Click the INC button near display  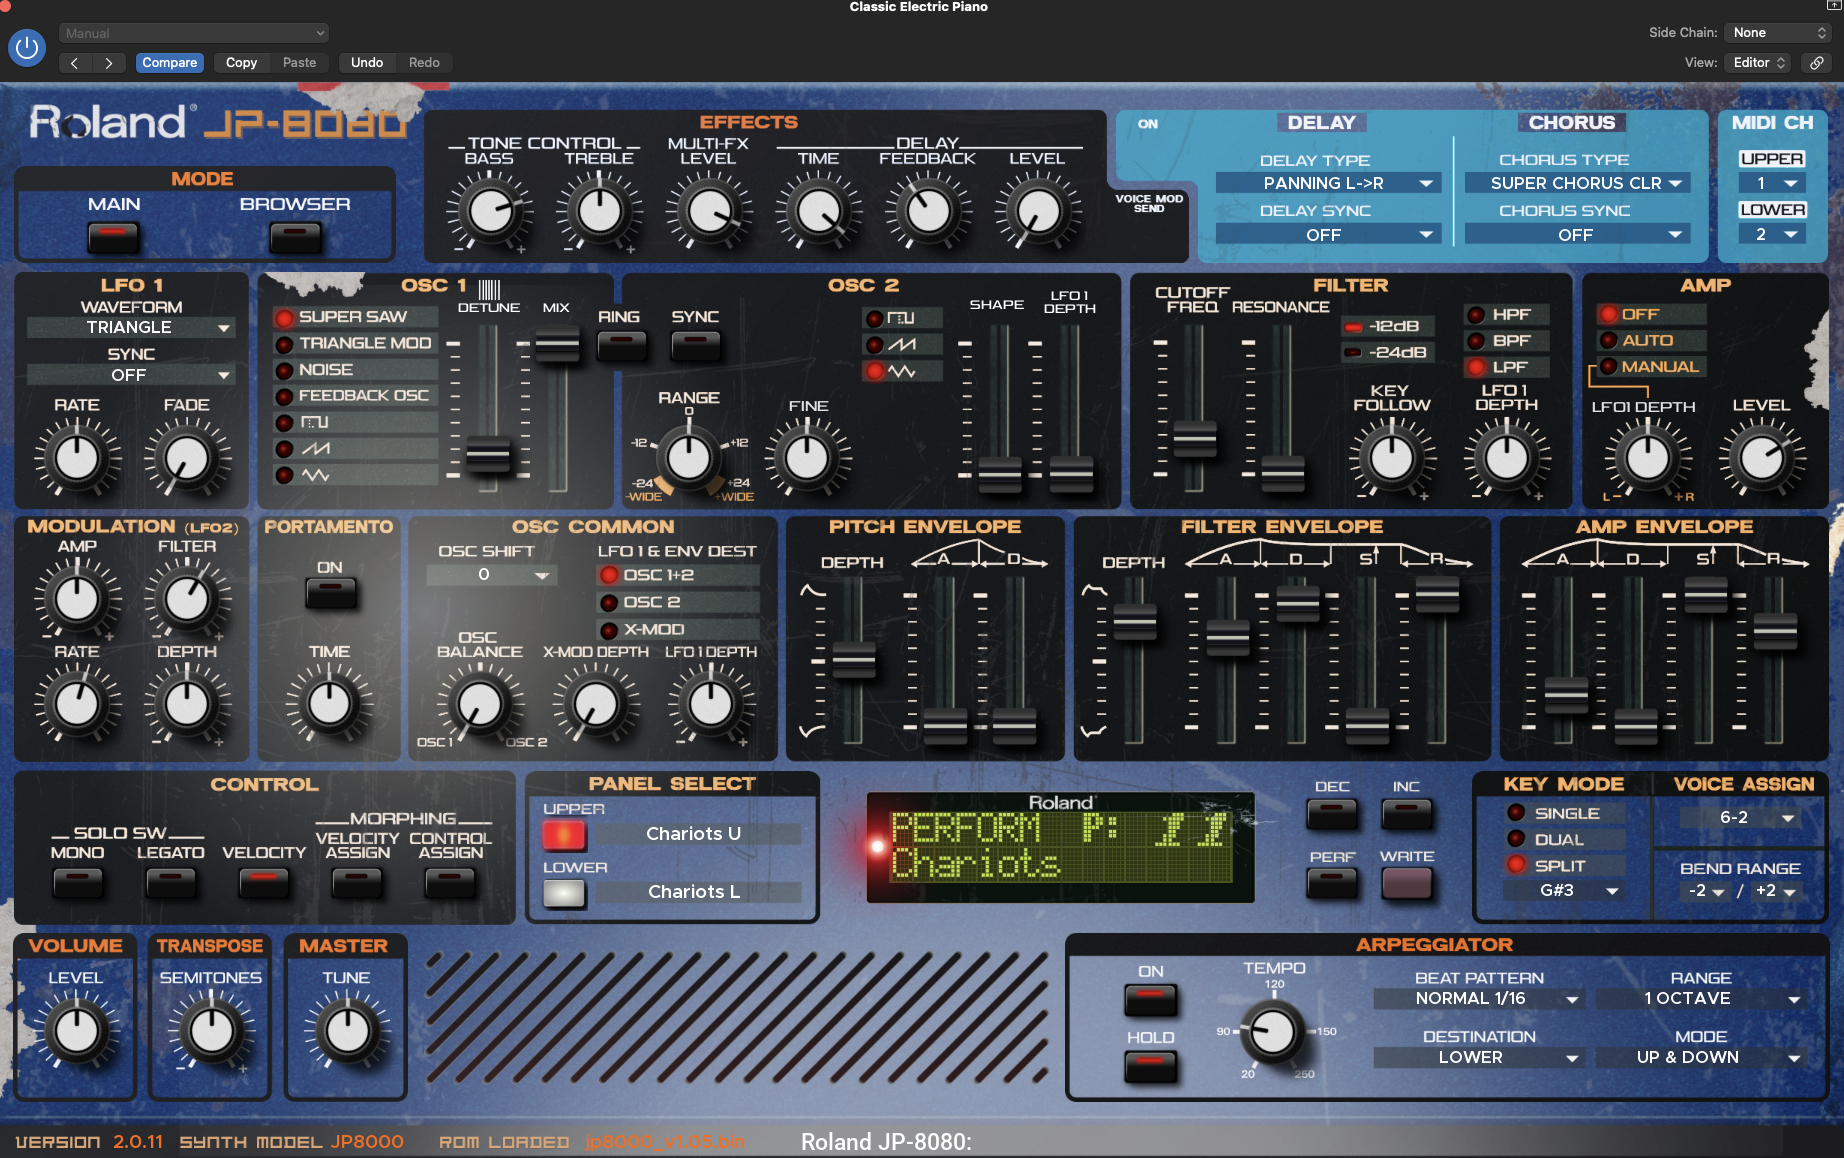pos(1406,813)
